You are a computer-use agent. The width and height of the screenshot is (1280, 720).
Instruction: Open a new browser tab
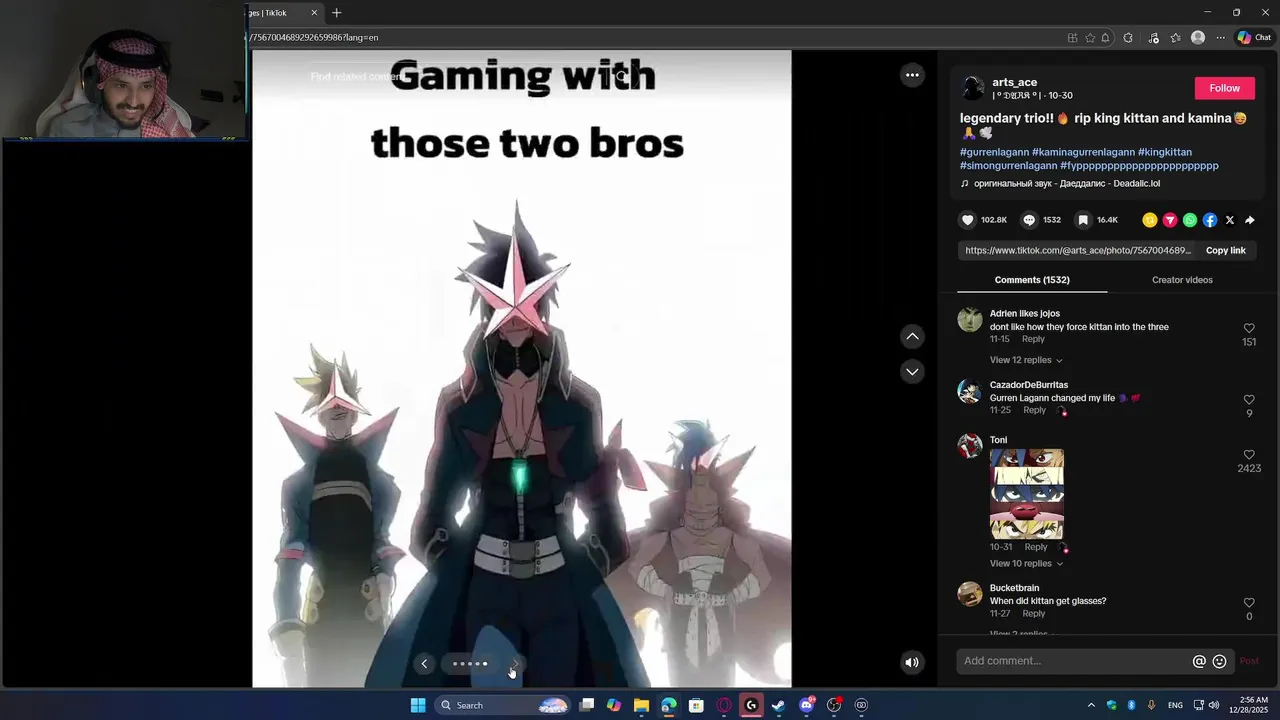pyautogui.click(x=336, y=13)
